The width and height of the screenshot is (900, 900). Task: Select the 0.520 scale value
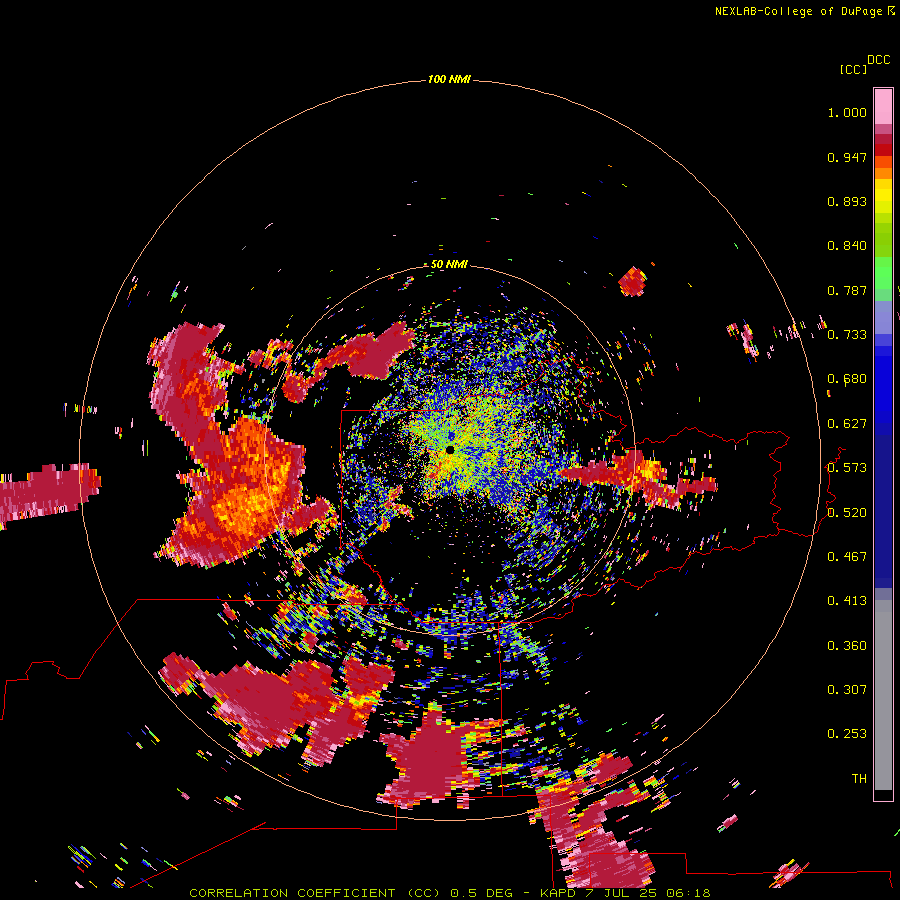[847, 513]
